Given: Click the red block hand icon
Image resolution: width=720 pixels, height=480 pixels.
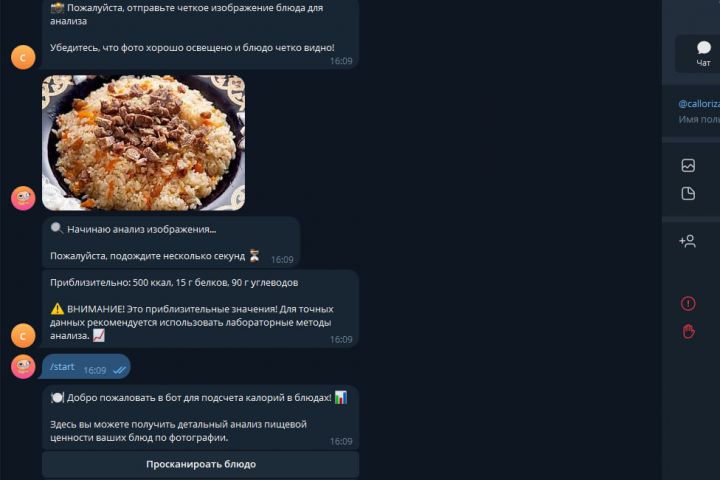Looking at the screenshot, I should pos(688,331).
